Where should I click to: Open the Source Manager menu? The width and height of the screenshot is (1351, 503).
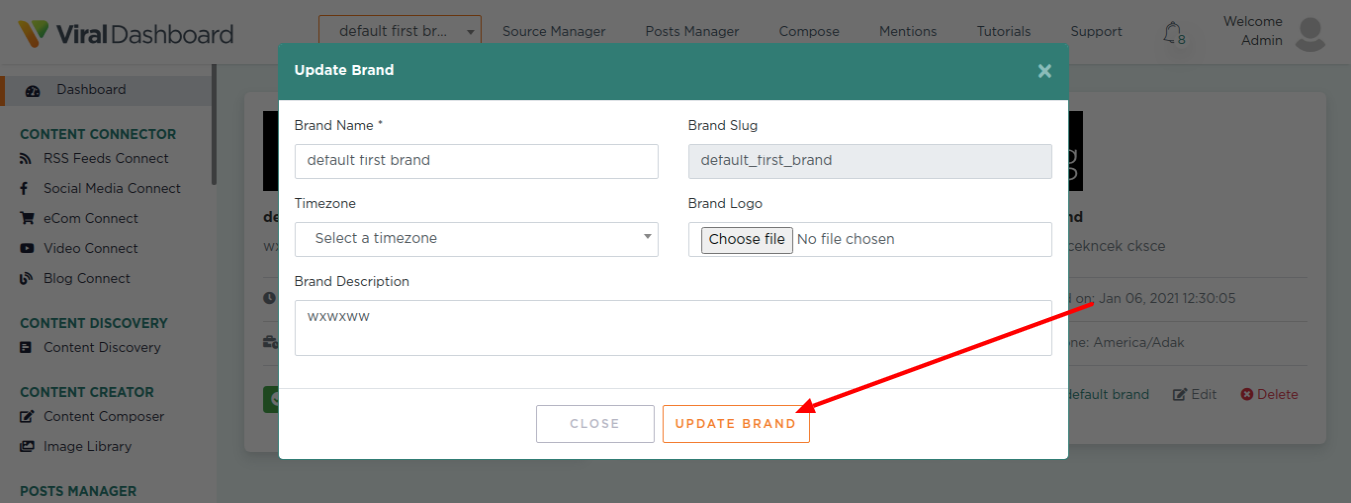(x=553, y=31)
